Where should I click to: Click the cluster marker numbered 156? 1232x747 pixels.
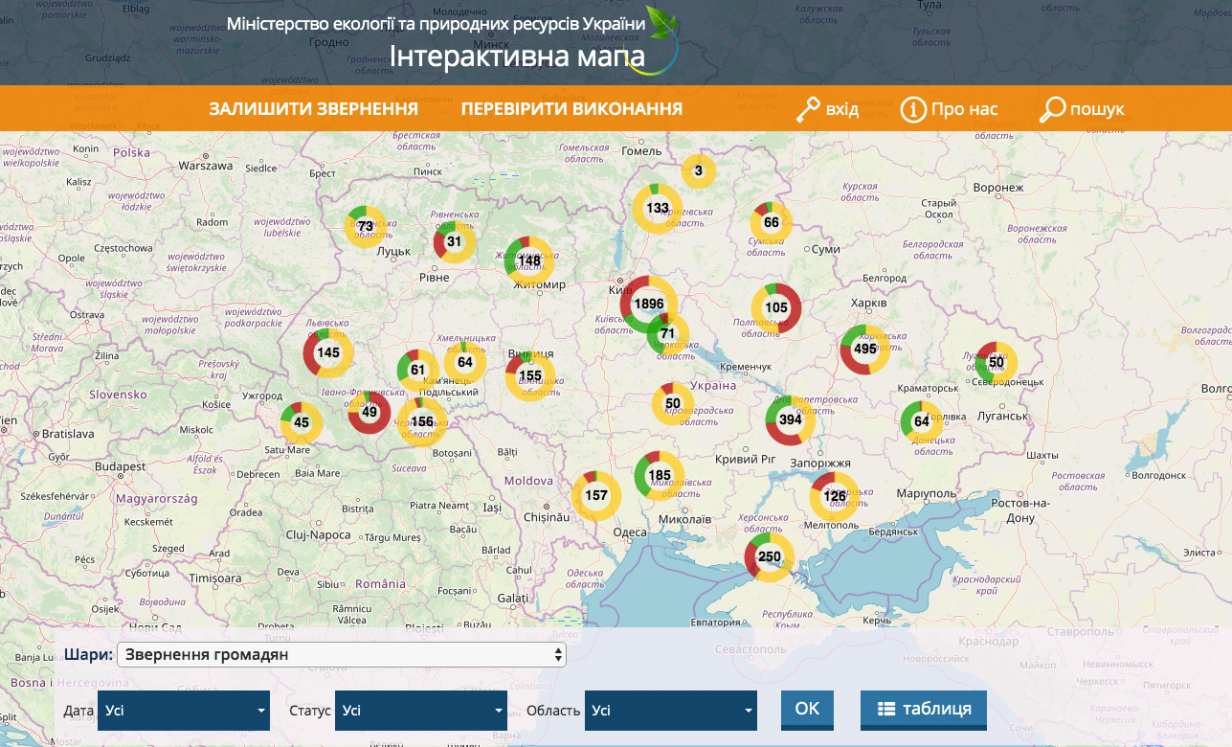(x=422, y=422)
